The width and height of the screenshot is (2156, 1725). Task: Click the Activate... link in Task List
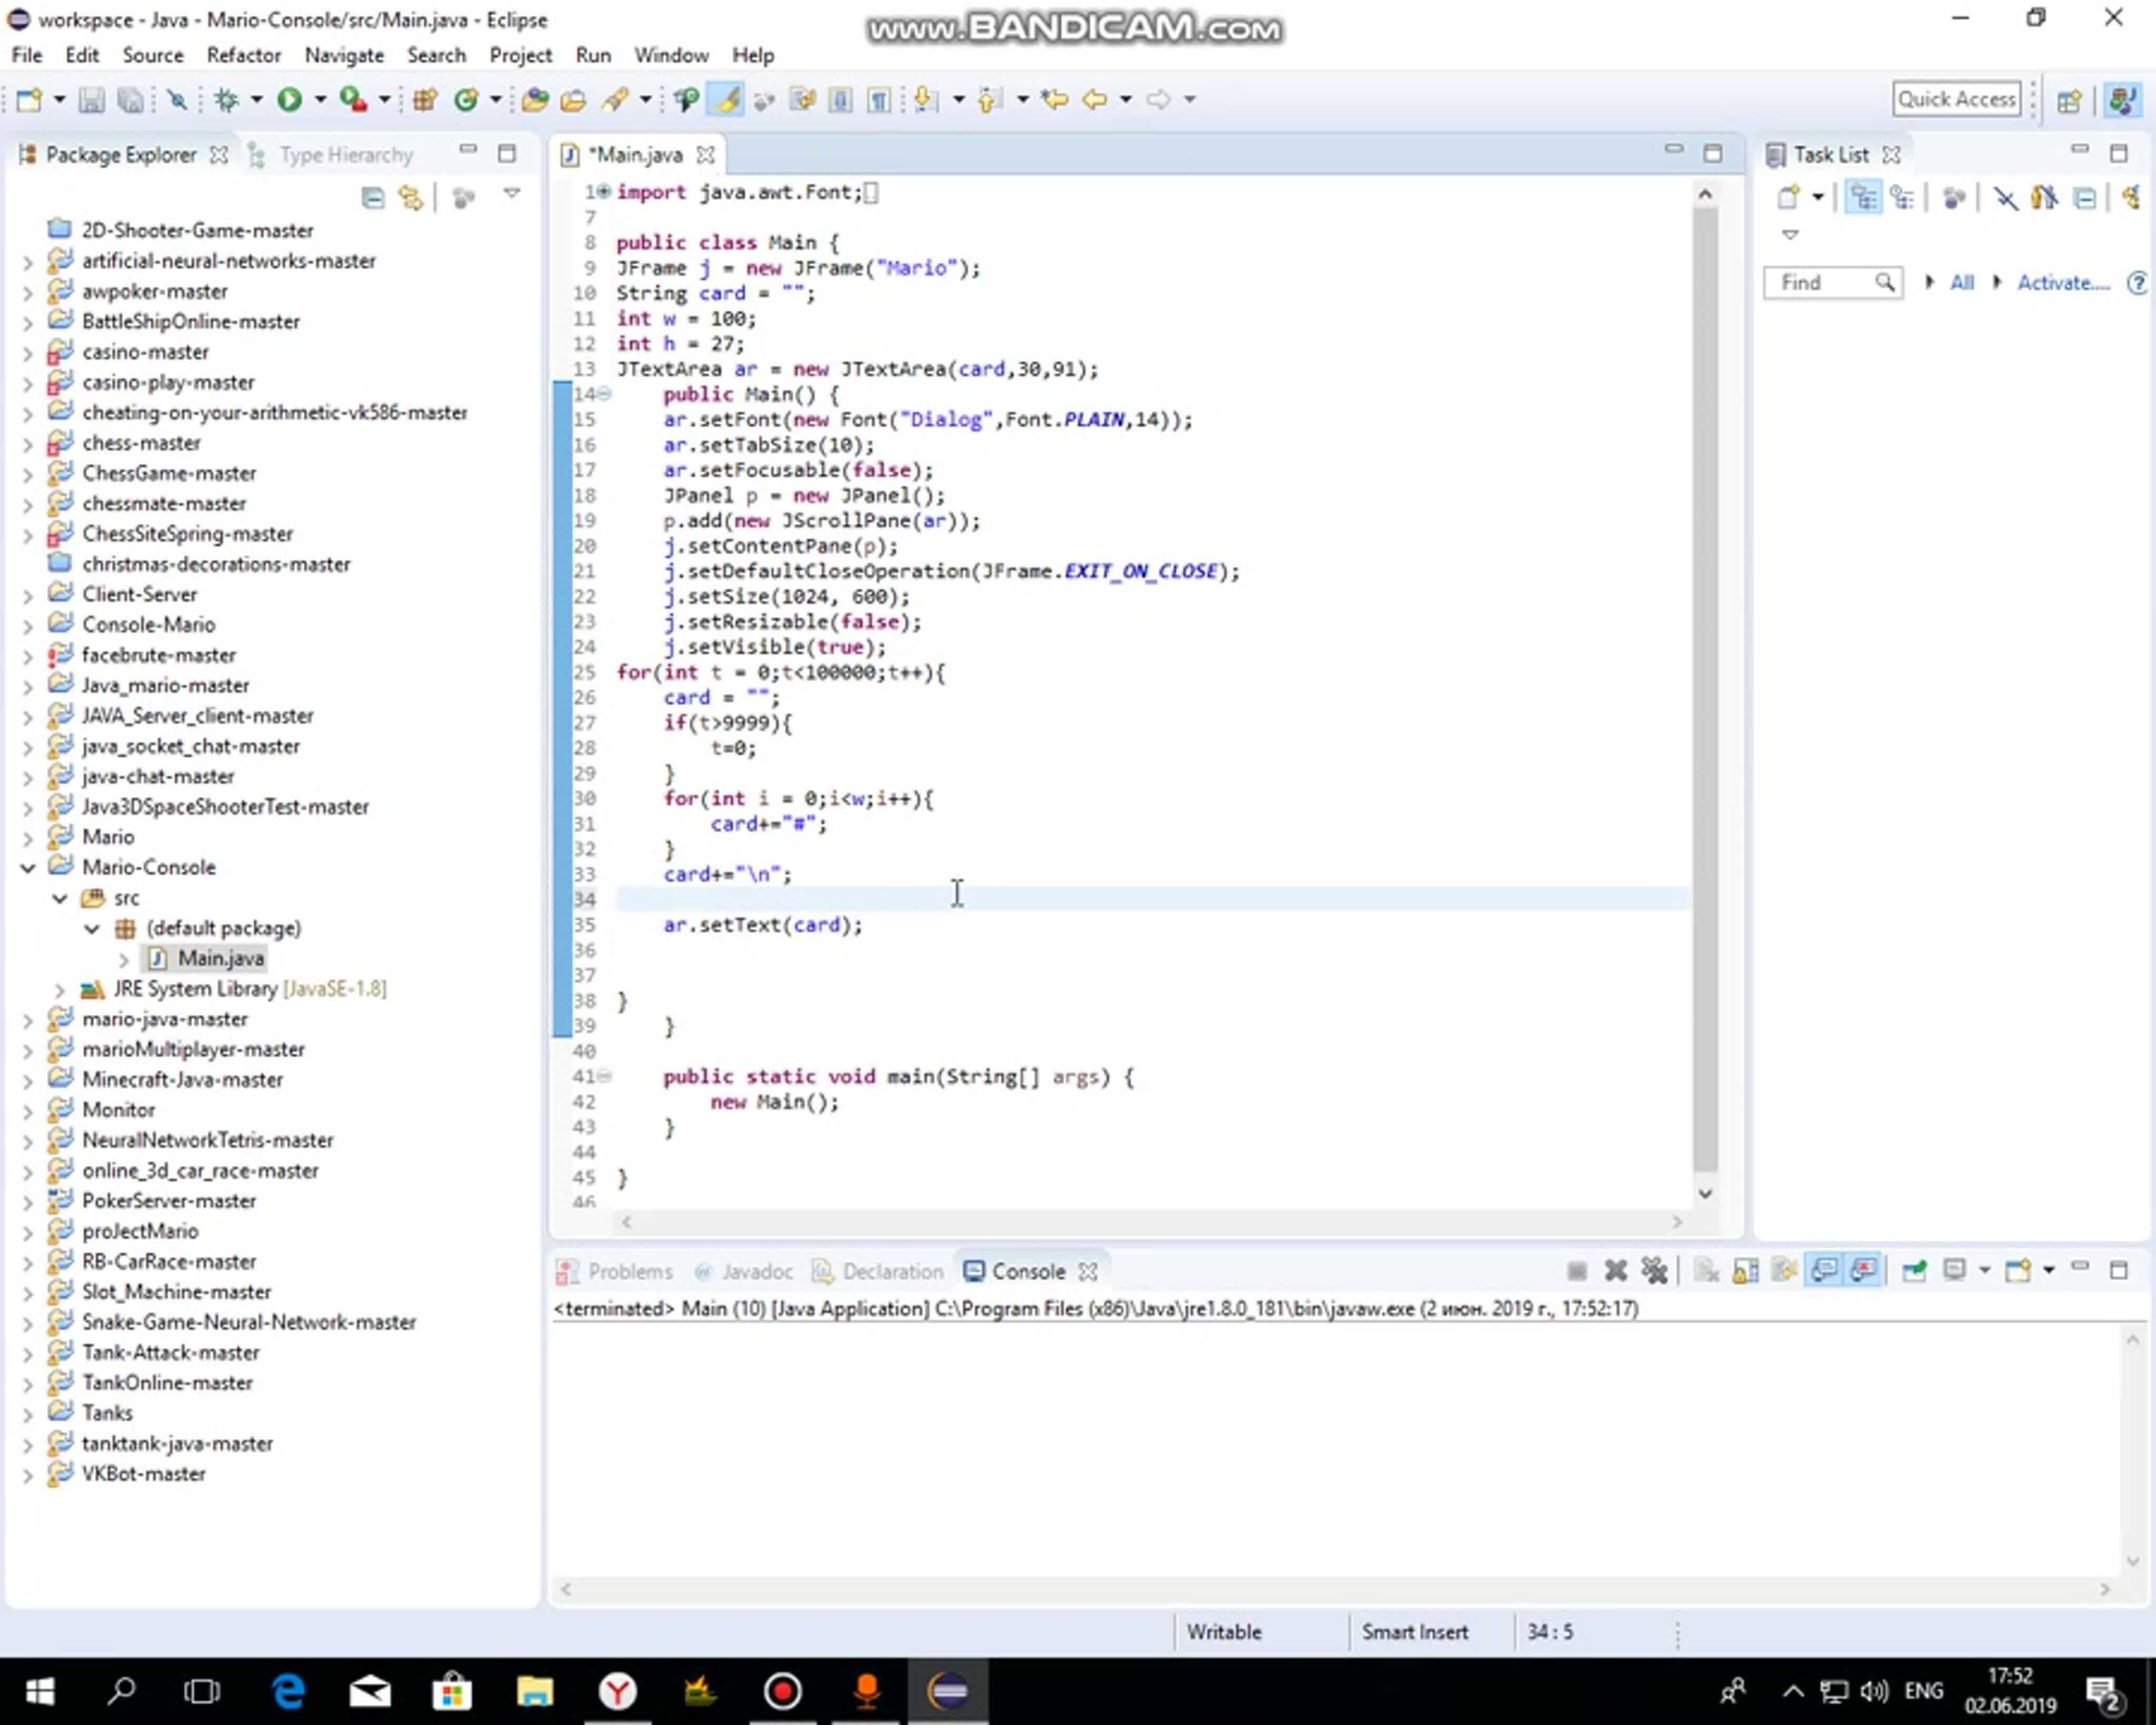click(2062, 282)
